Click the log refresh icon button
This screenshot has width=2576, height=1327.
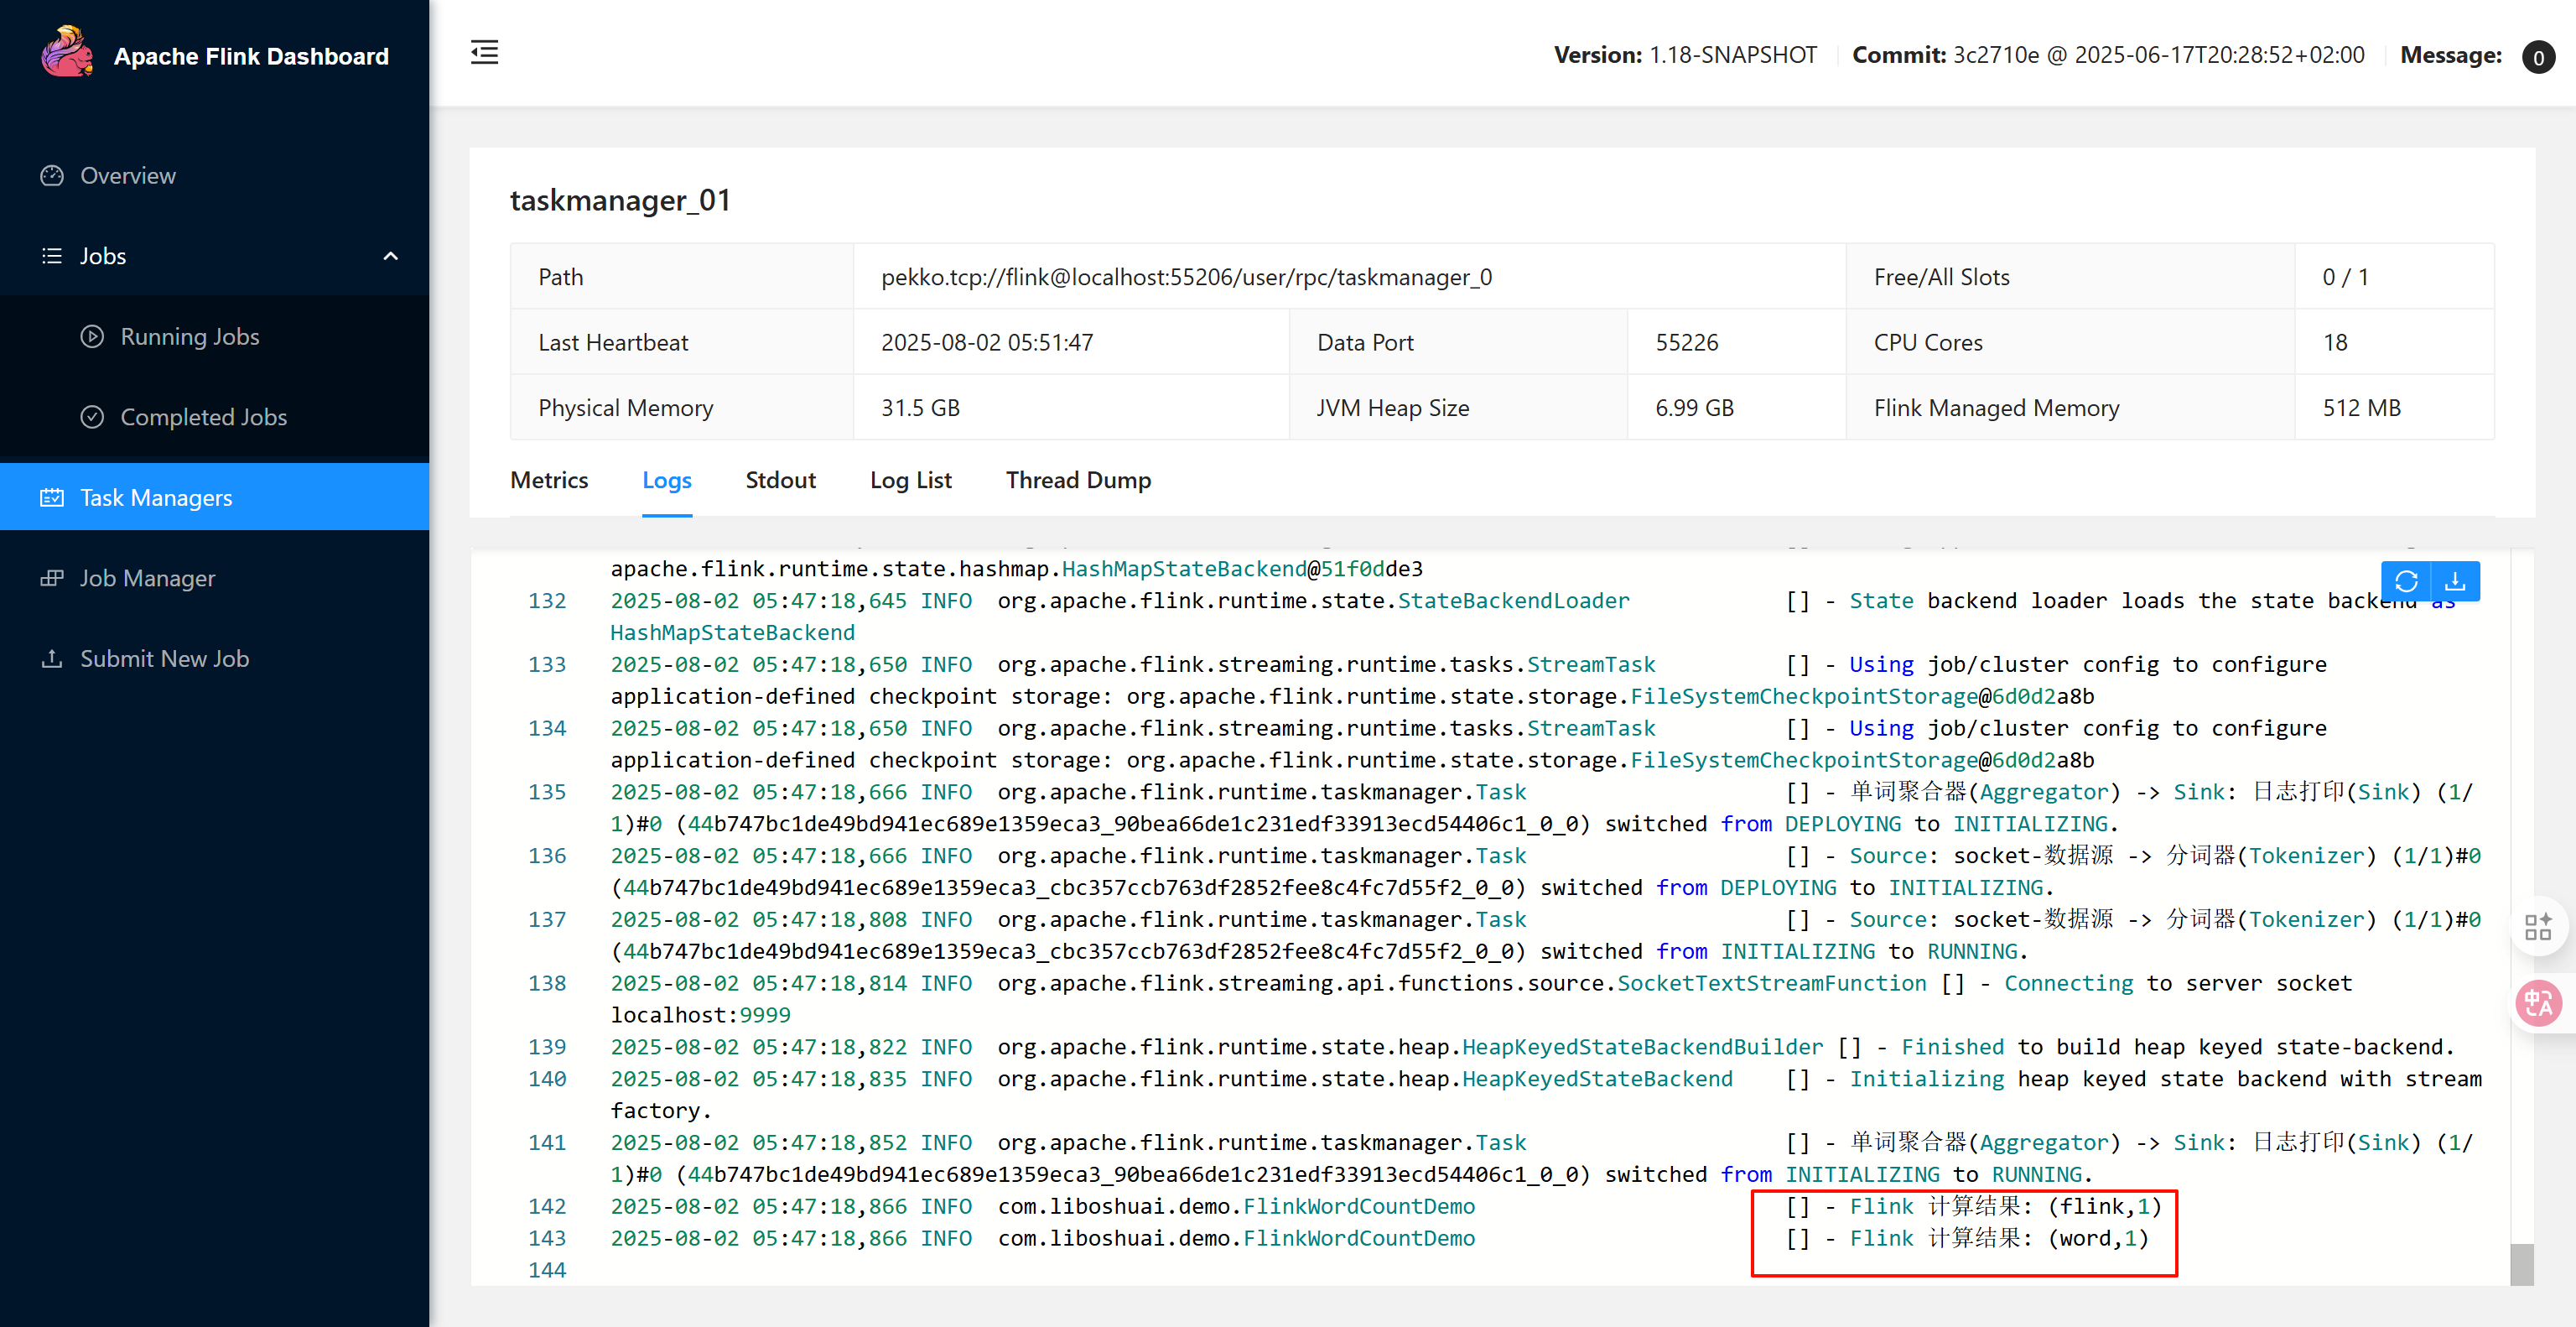pos(2406,581)
